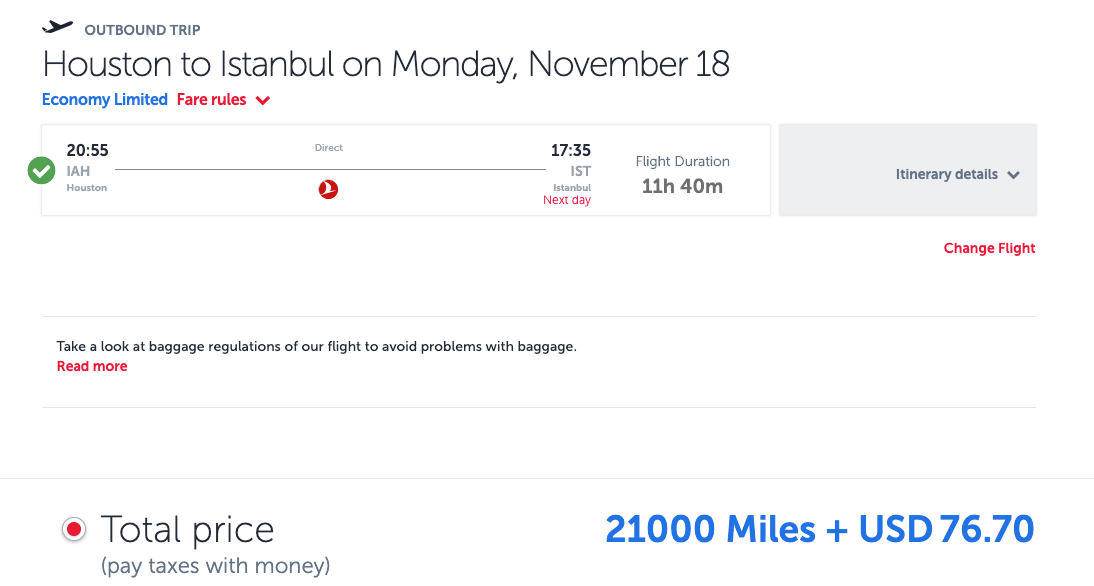The width and height of the screenshot is (1094, 586).
Task: Click the red Next day notice
Action: (567, 200)
